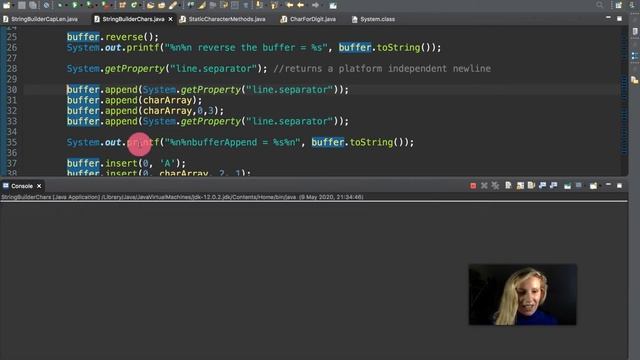Terminate the program with red stop button
Image resolution: width=640 pixels, height=360 pixels.
473,186
